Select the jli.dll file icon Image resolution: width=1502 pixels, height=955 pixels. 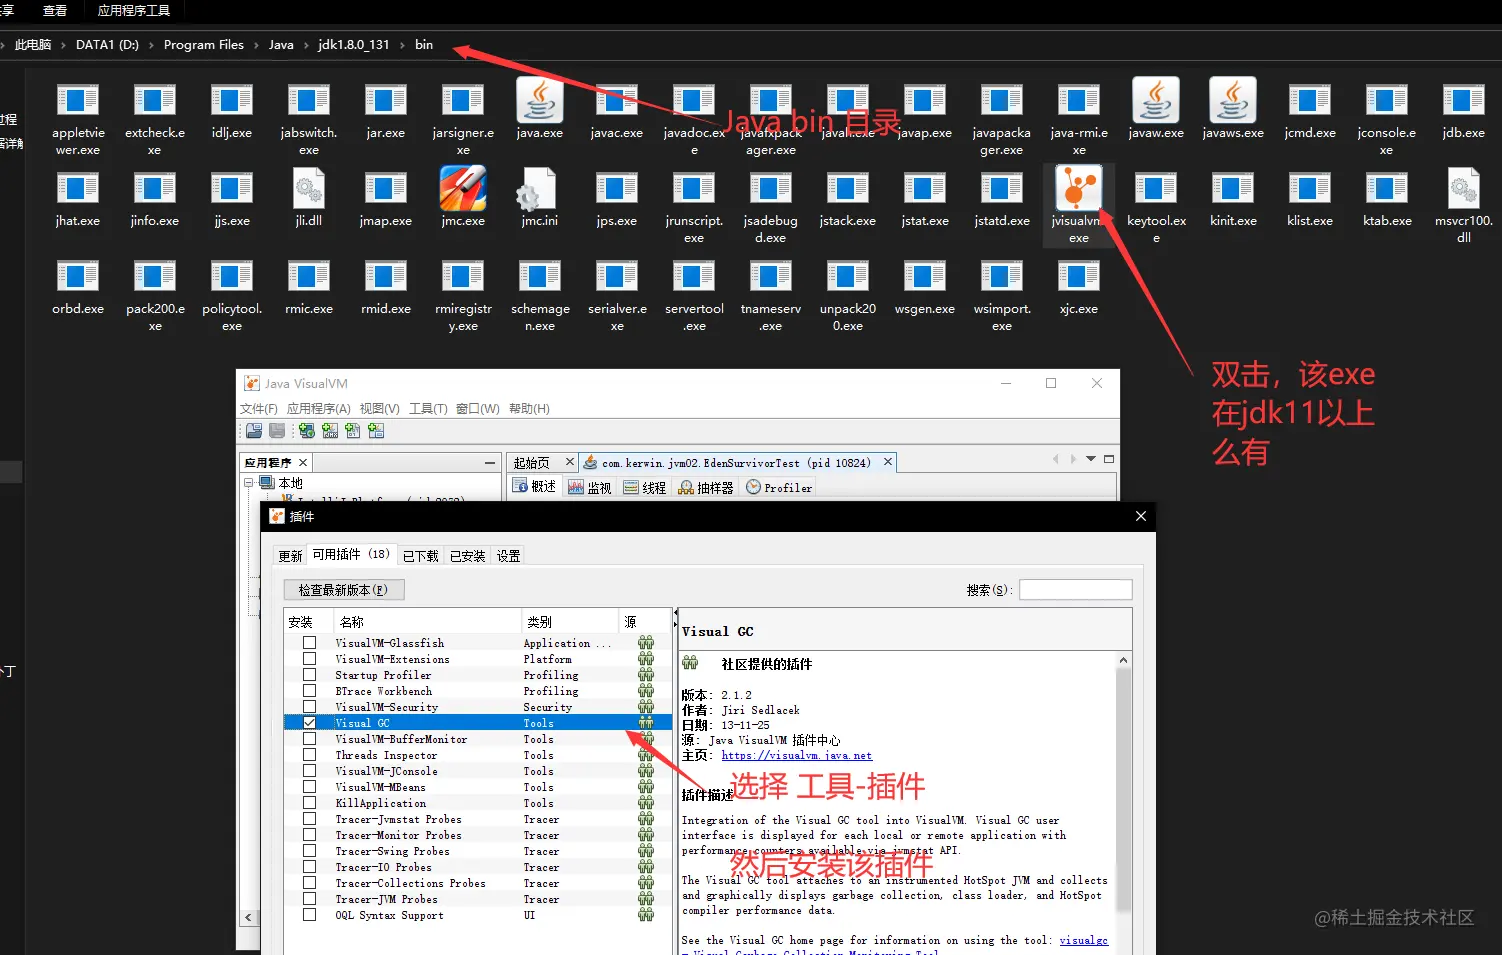(x=309, y=188)
